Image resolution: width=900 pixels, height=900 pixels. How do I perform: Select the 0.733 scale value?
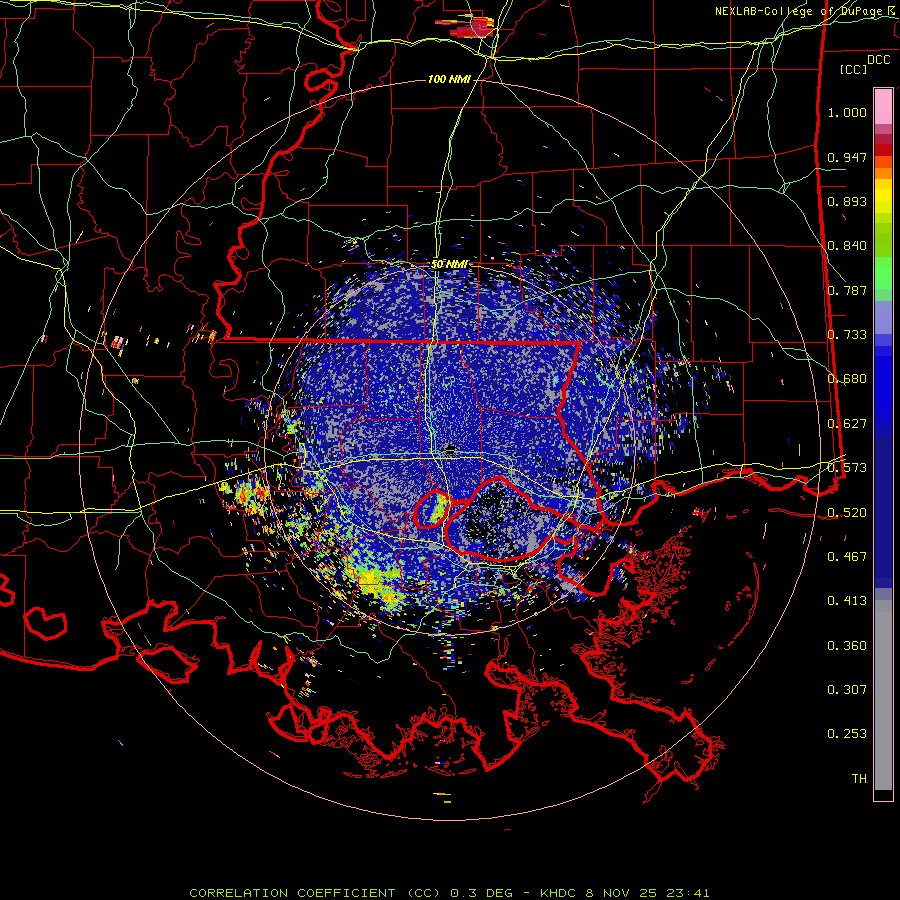(847, 335)
